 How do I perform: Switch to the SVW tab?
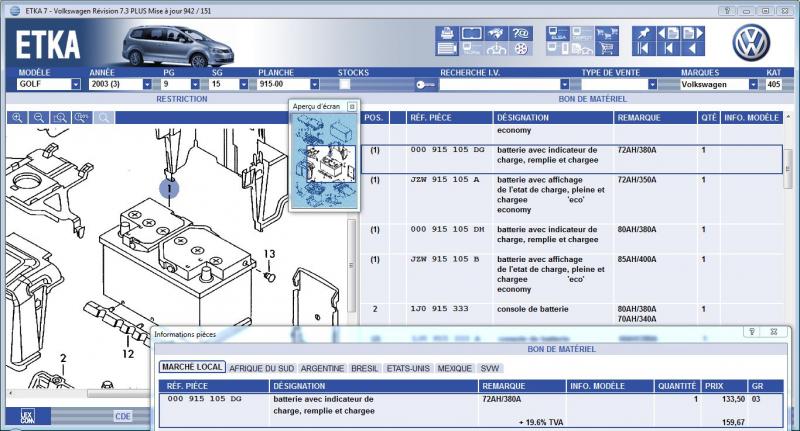(490, 368)
